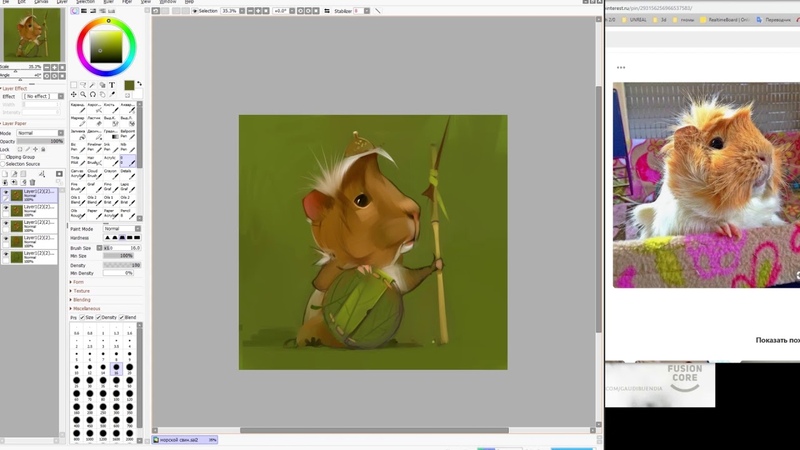Click the Navigator preview thumbnail
Image resolution: width=800 pixels, height=450 pixels.
[32, 35]
